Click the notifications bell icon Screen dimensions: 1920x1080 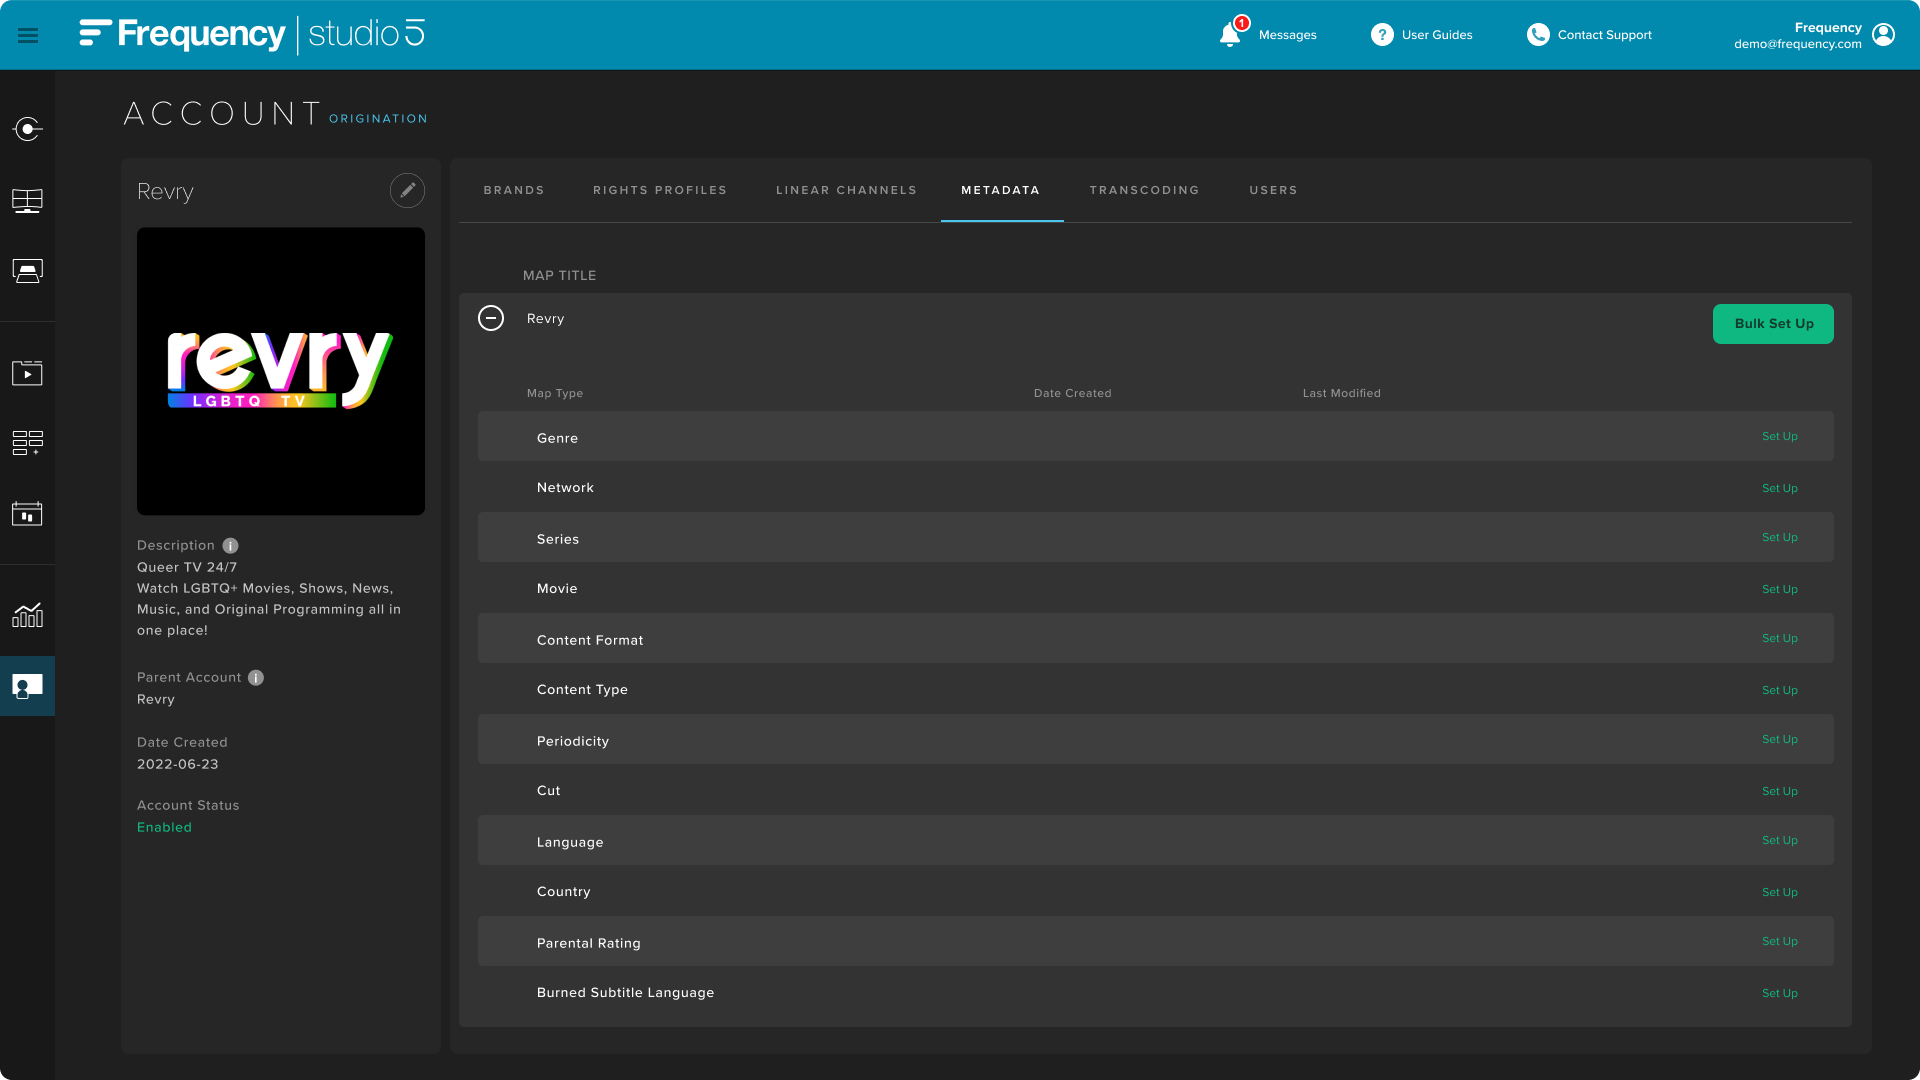[1230, 34]
